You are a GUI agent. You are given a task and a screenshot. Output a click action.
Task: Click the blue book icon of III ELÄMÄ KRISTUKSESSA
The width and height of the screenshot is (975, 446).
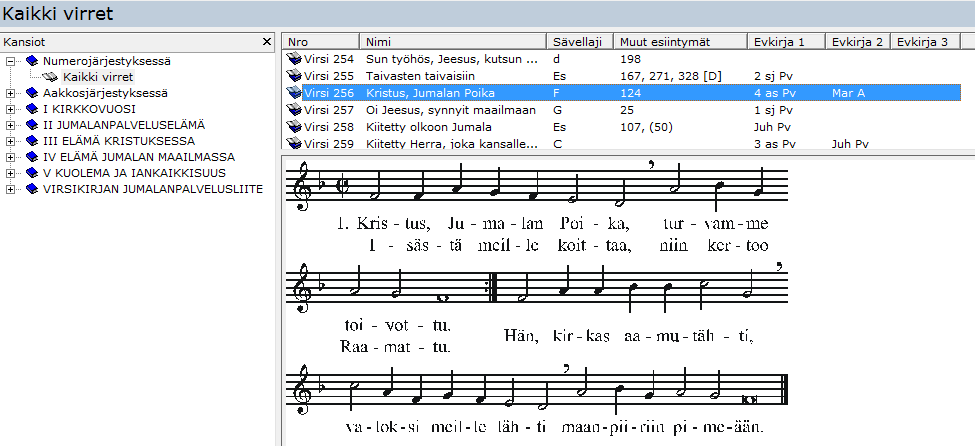32,141
